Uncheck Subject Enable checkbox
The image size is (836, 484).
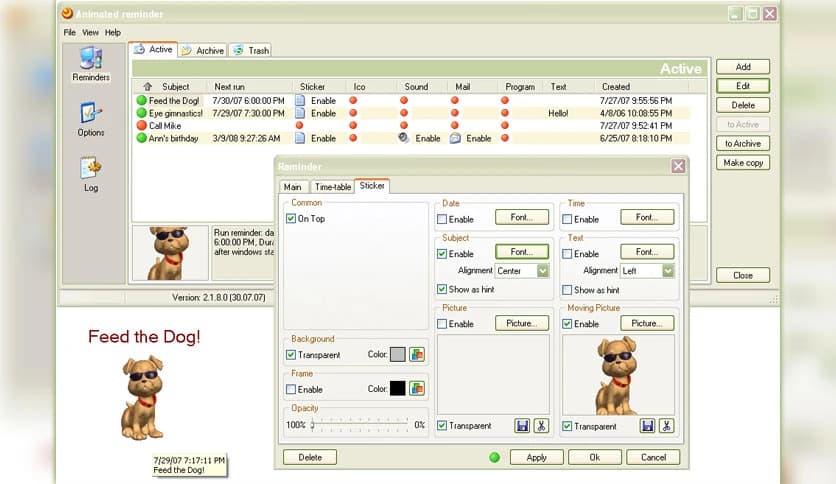click(x=442, y=254)
